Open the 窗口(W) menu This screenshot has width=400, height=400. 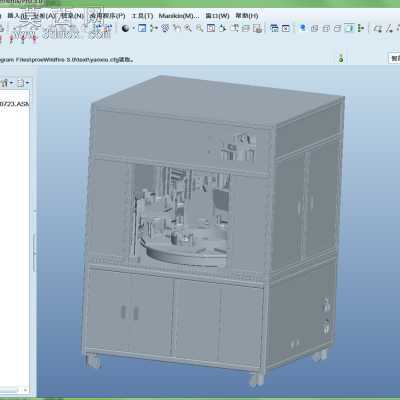click(217, 16)
